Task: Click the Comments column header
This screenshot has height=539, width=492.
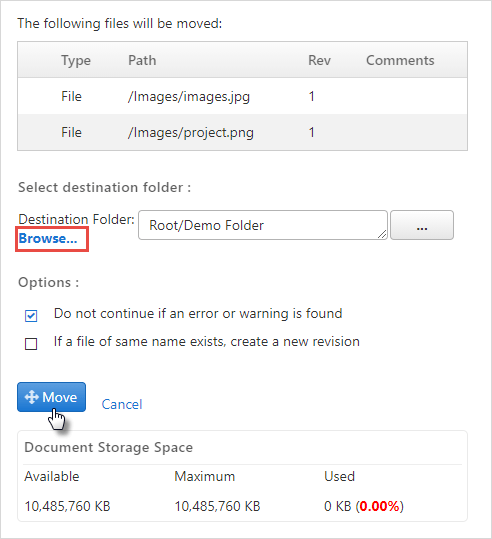Action: (x=400, y=60)
